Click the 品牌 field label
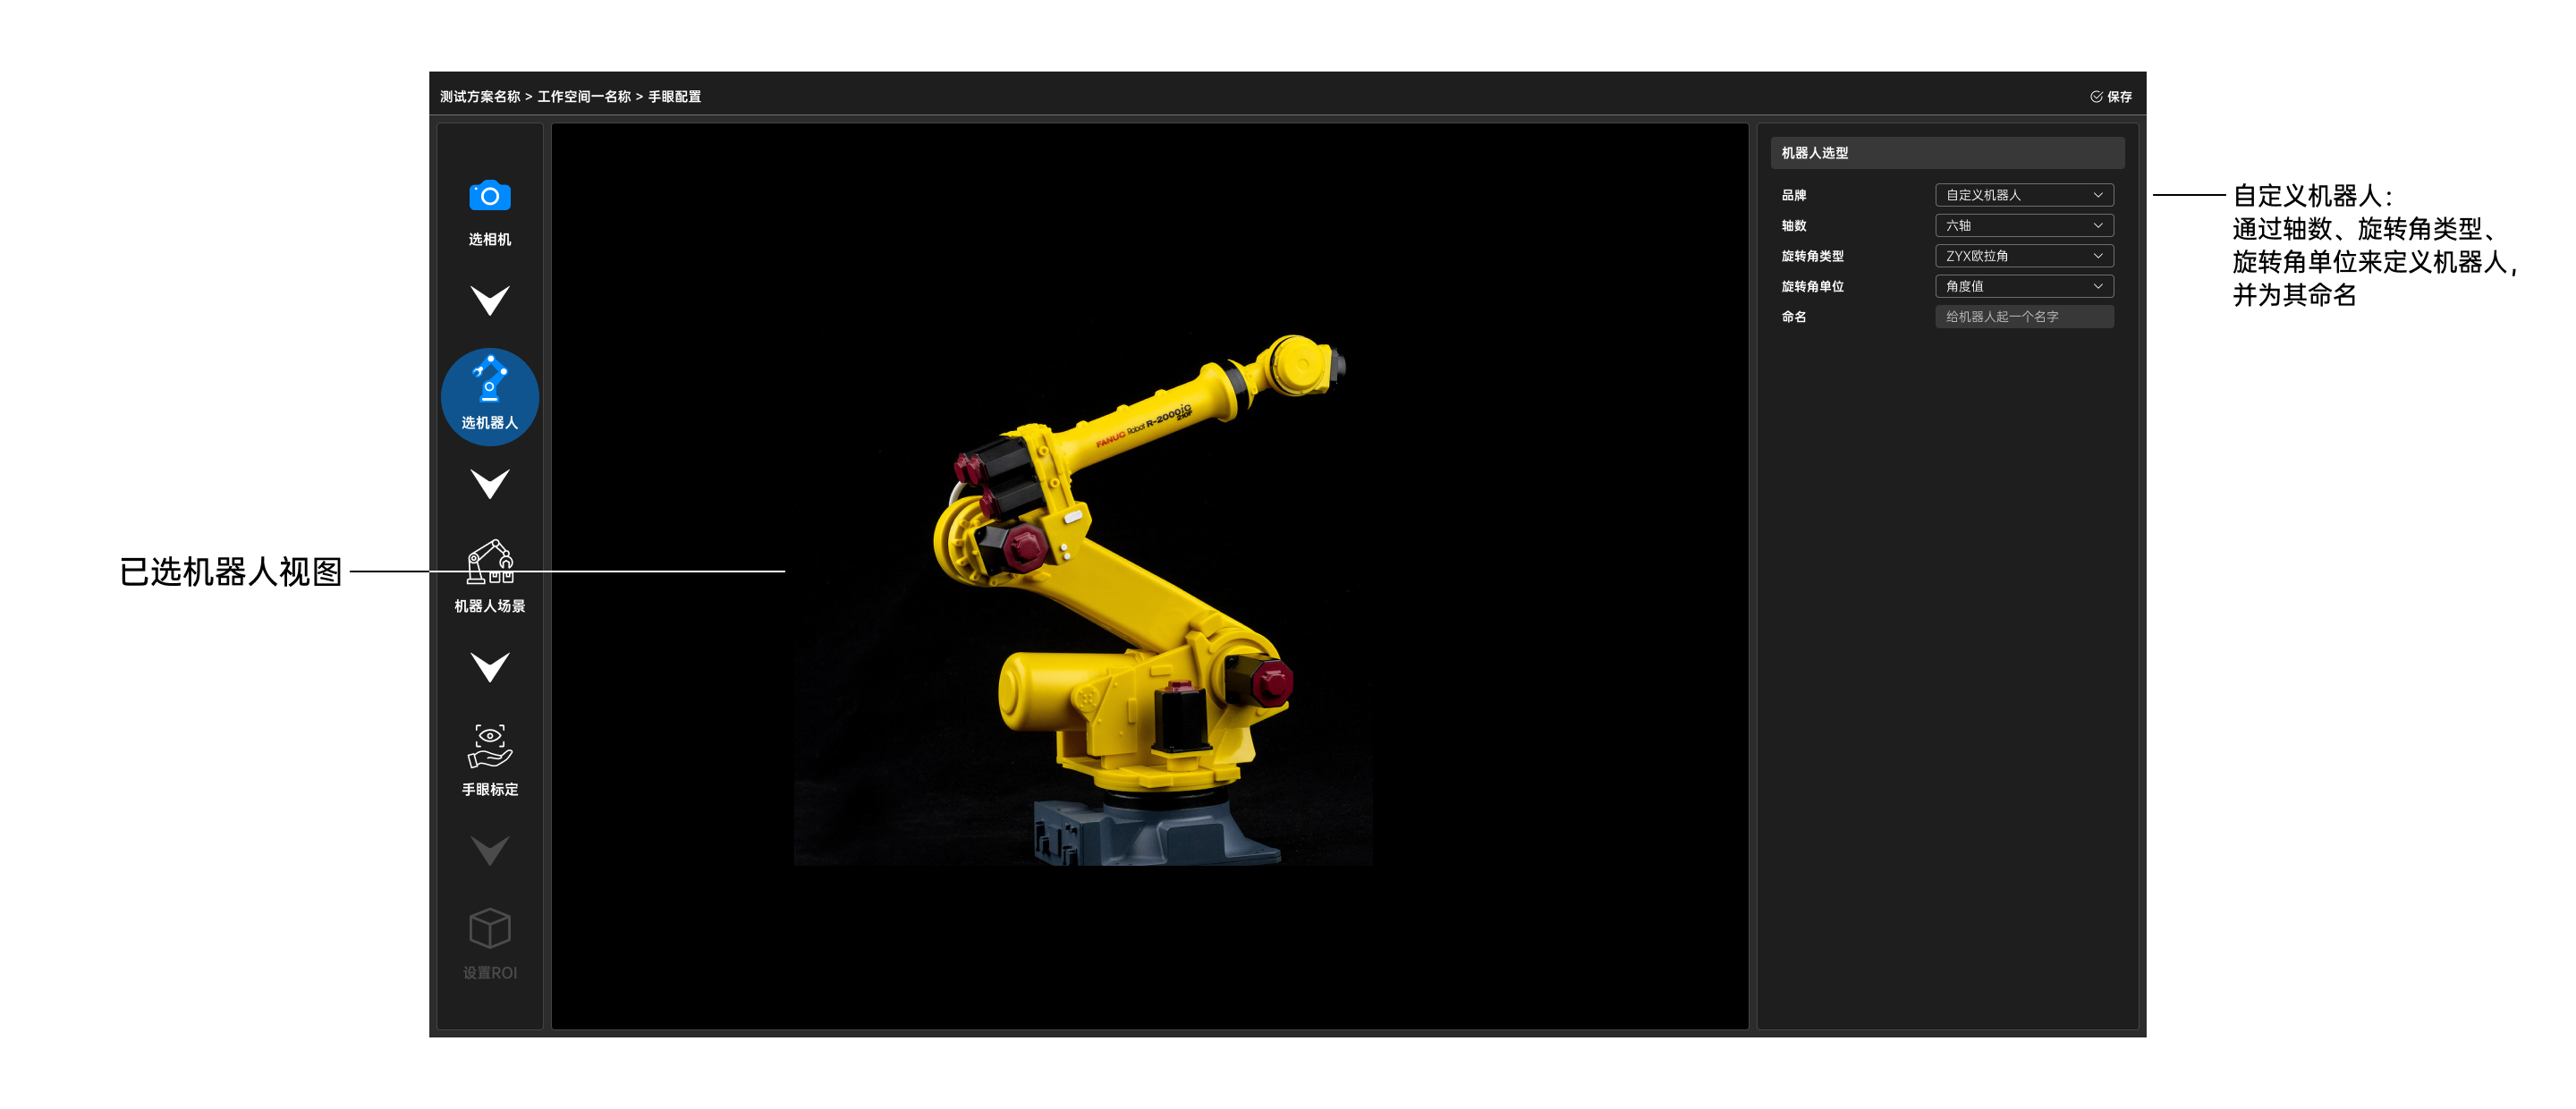Viewport: 2576px width, 1109px height. [x=1793, y=195]
